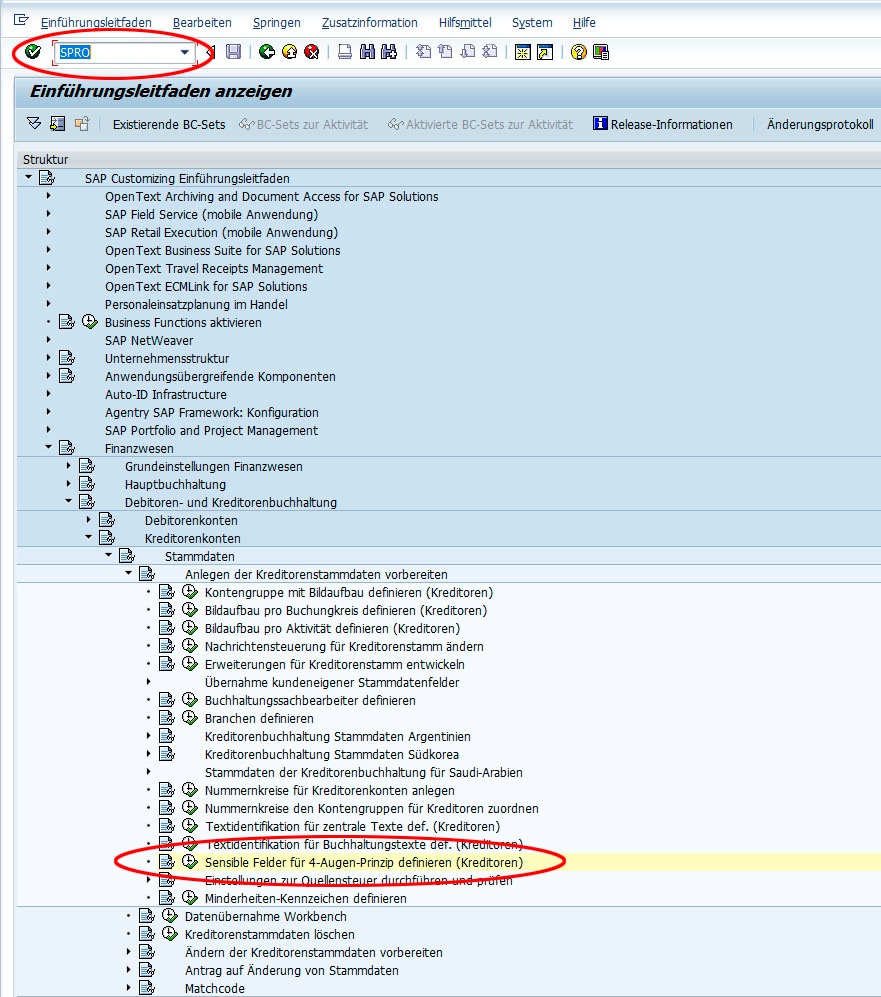Click the red Cancel icon
Screen dimensions: 881x997
click(311, 52)
